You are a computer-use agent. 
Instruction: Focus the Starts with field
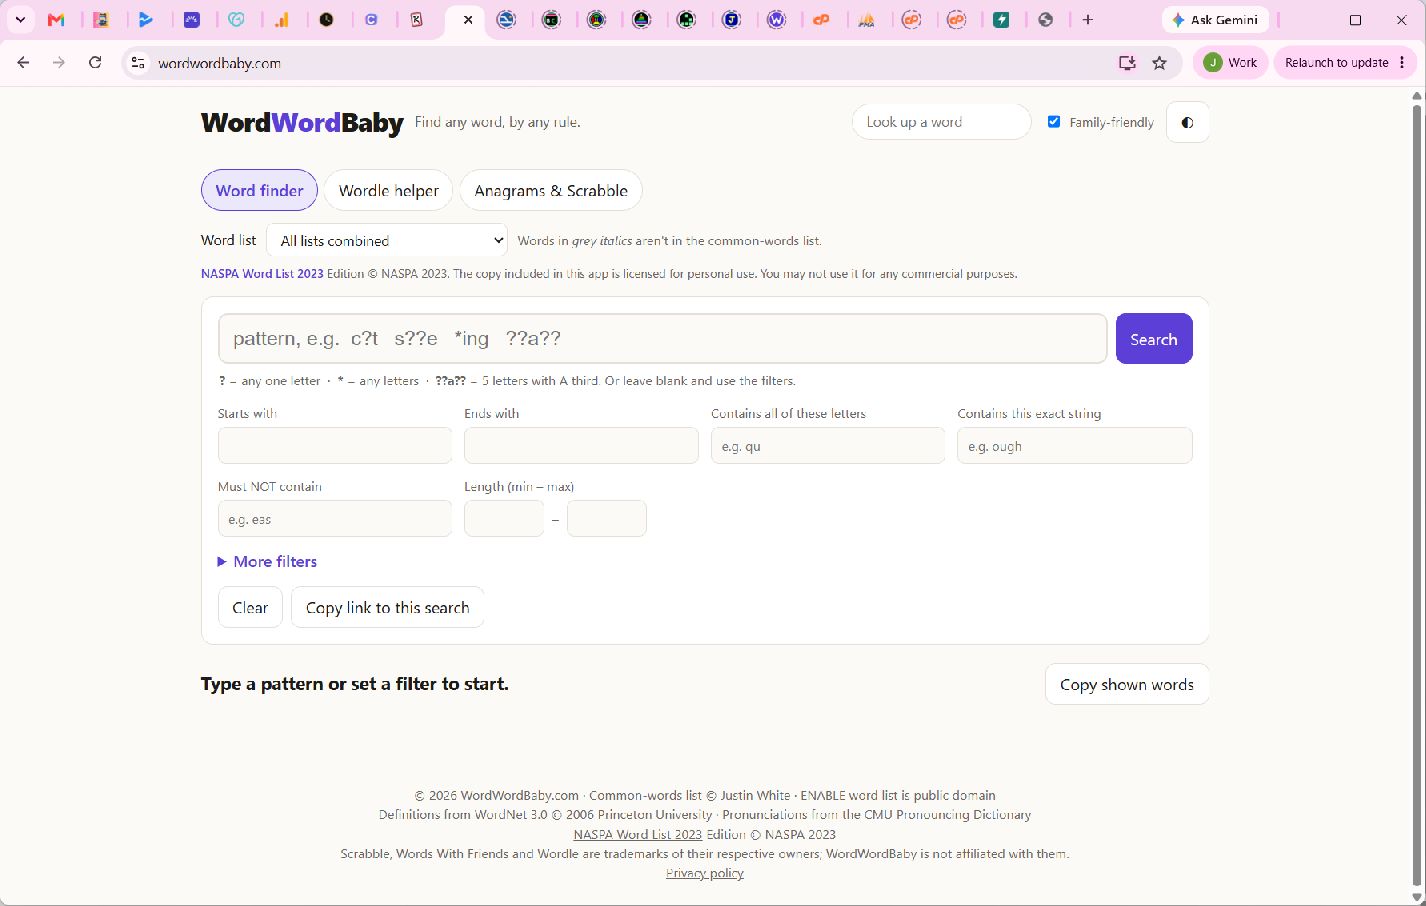coord(335,446)
